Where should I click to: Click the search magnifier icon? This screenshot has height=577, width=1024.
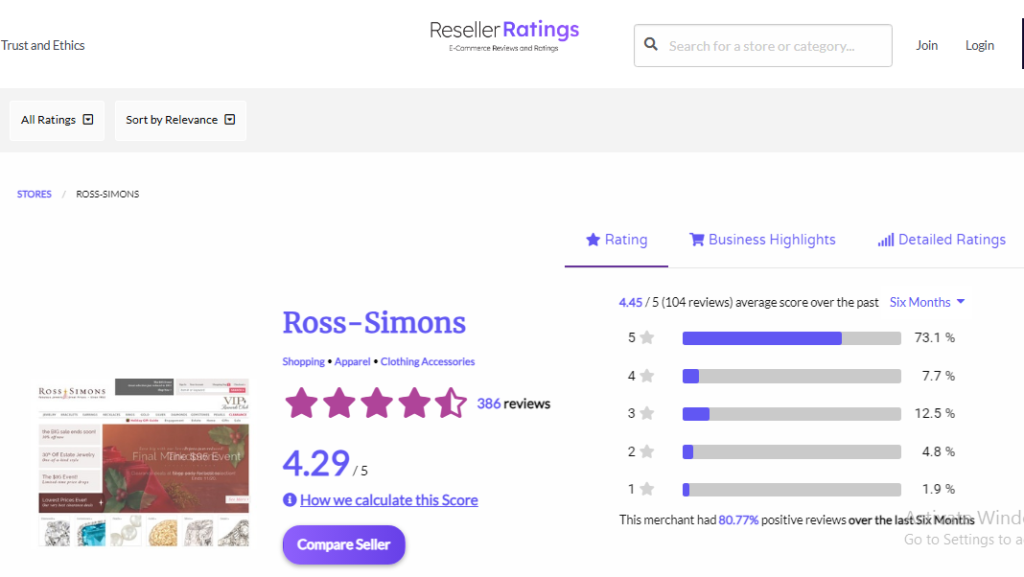click(x=650, y=44)
